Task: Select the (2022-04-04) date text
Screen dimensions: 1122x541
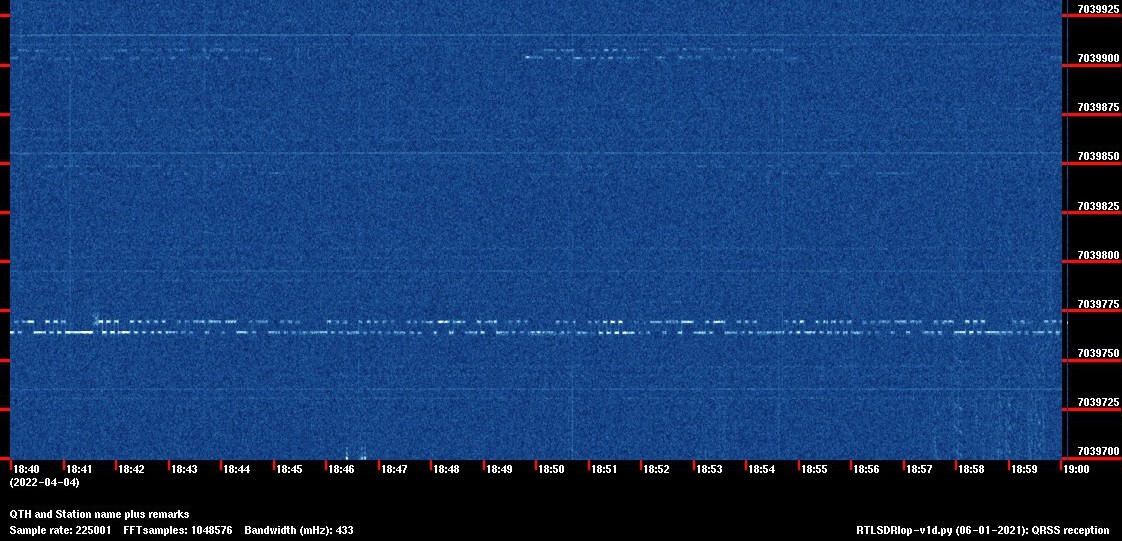Action: click(x=44, y=482)
